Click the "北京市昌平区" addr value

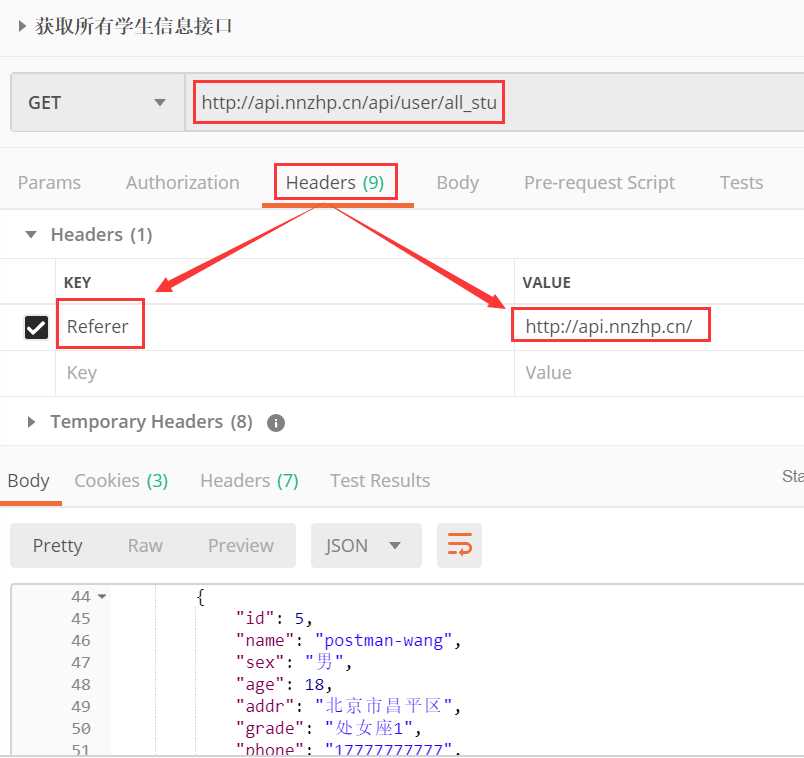point(384,706)
